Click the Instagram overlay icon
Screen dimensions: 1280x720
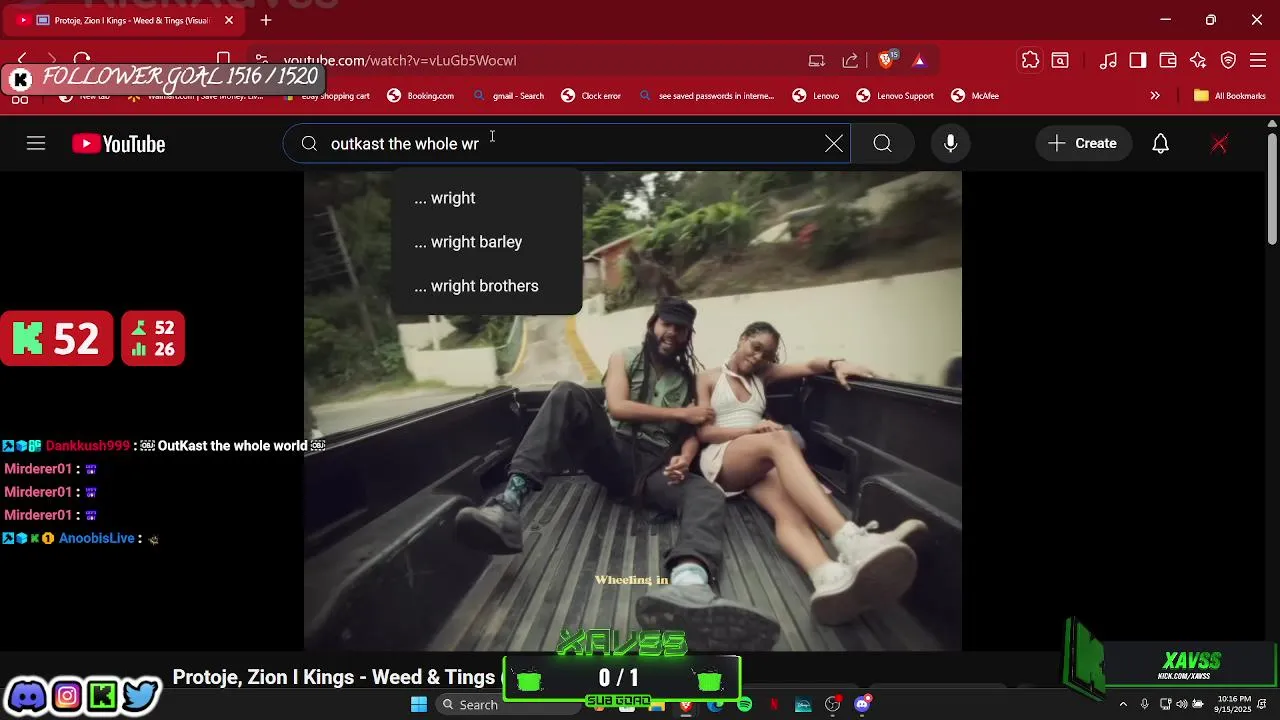click(66, 695)
